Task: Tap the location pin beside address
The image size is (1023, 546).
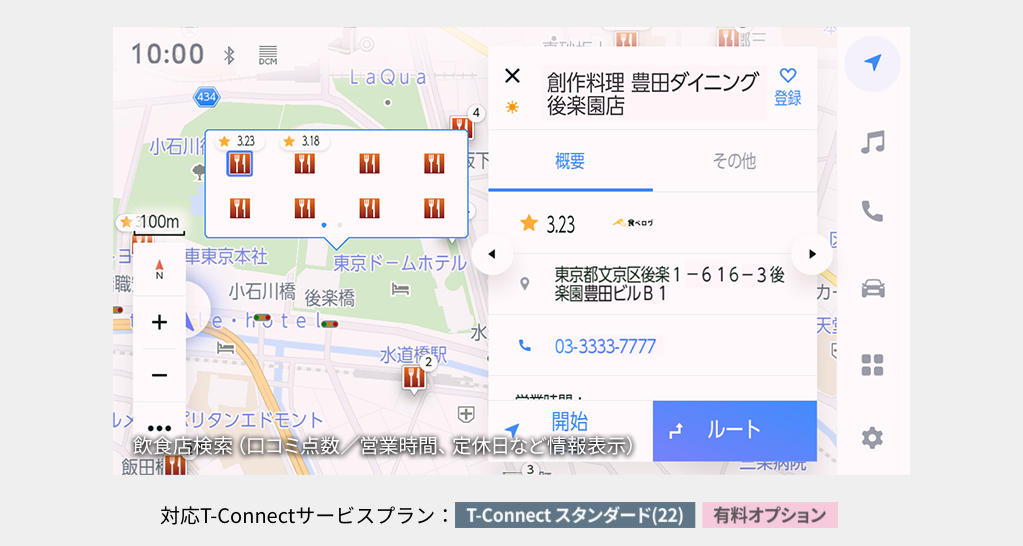Action: pos(525,284)
